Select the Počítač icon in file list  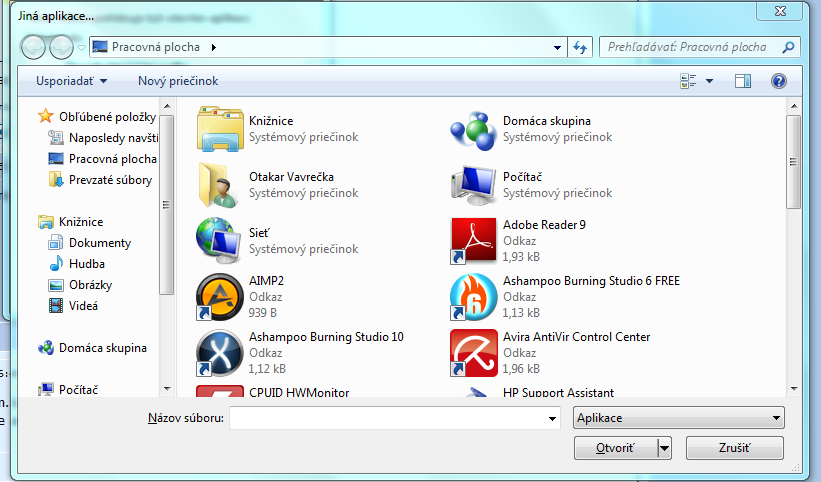point(473,185)
